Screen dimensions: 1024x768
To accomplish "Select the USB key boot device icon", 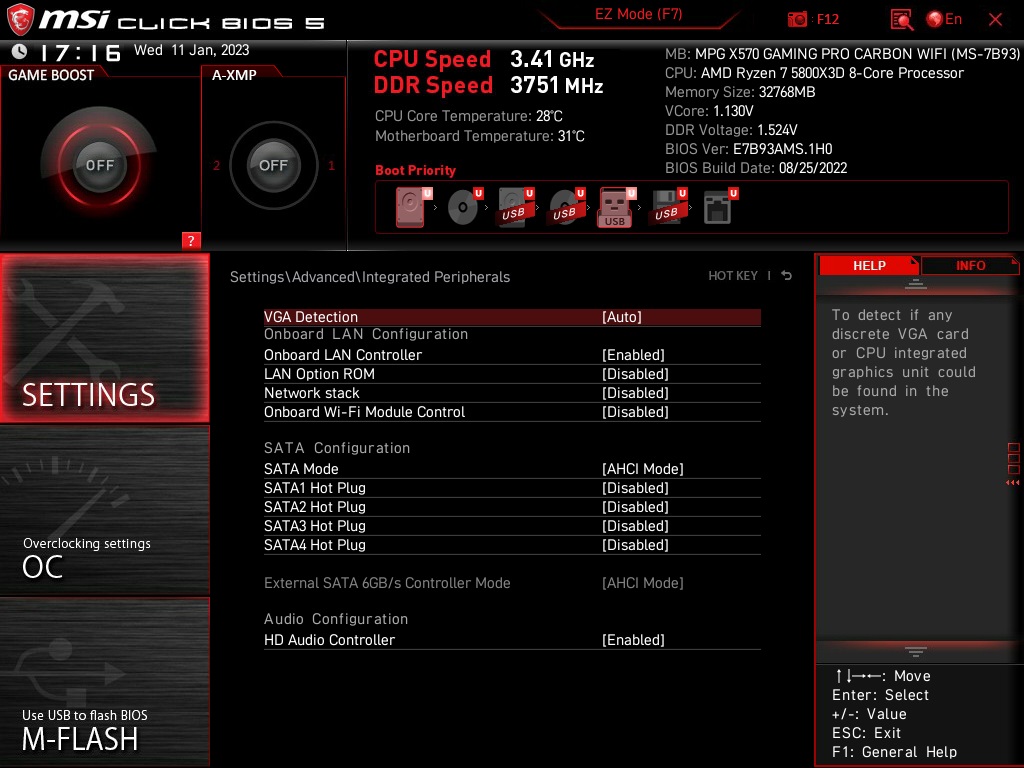I will click(x=616, y=208).
